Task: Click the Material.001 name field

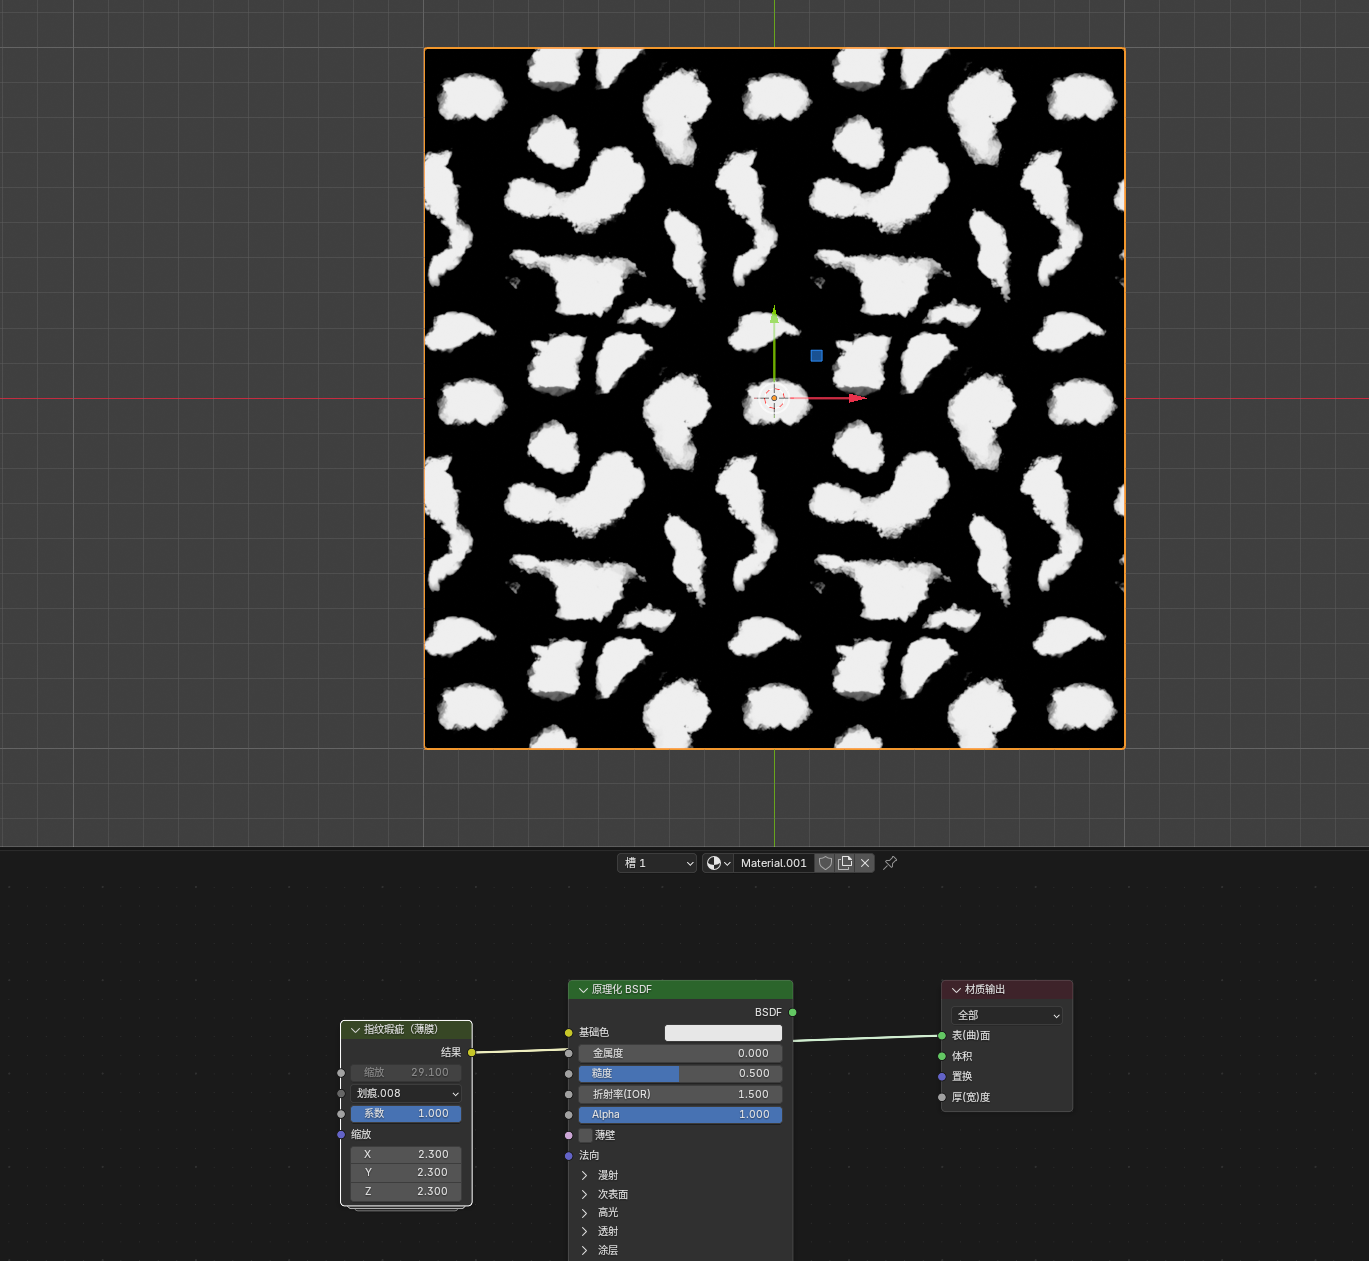Action: [774, 863]
